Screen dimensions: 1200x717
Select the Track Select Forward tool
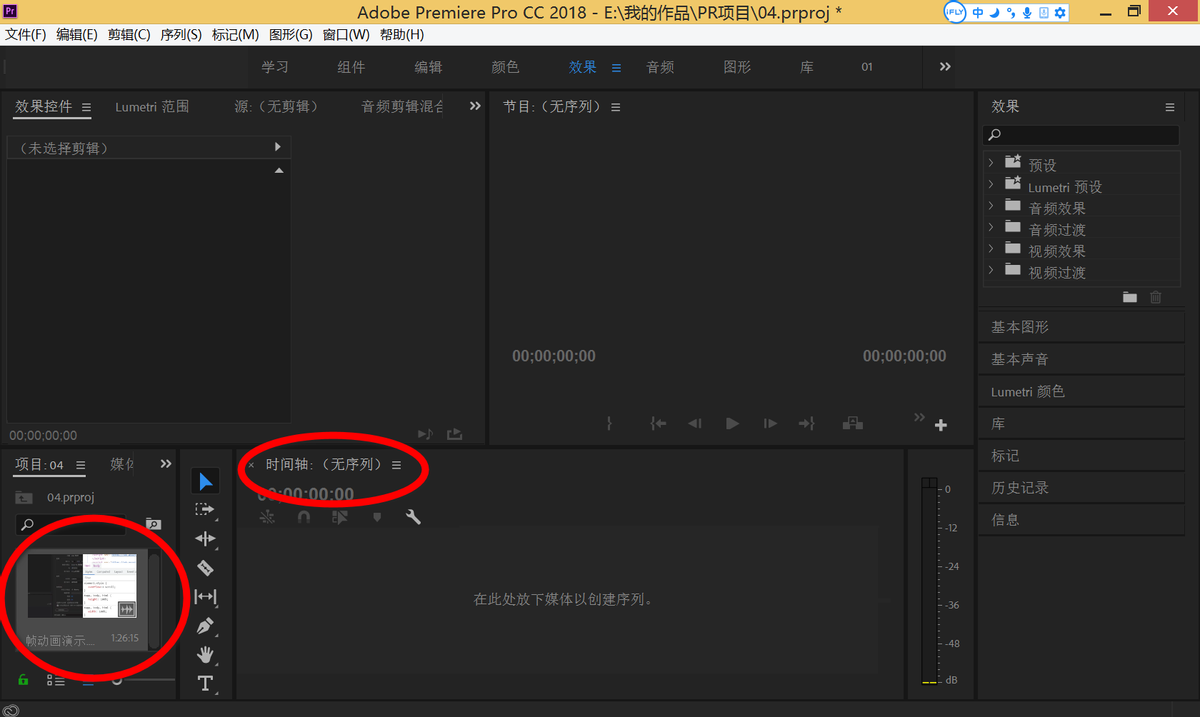pyautogui.click(x=205, y=510)
